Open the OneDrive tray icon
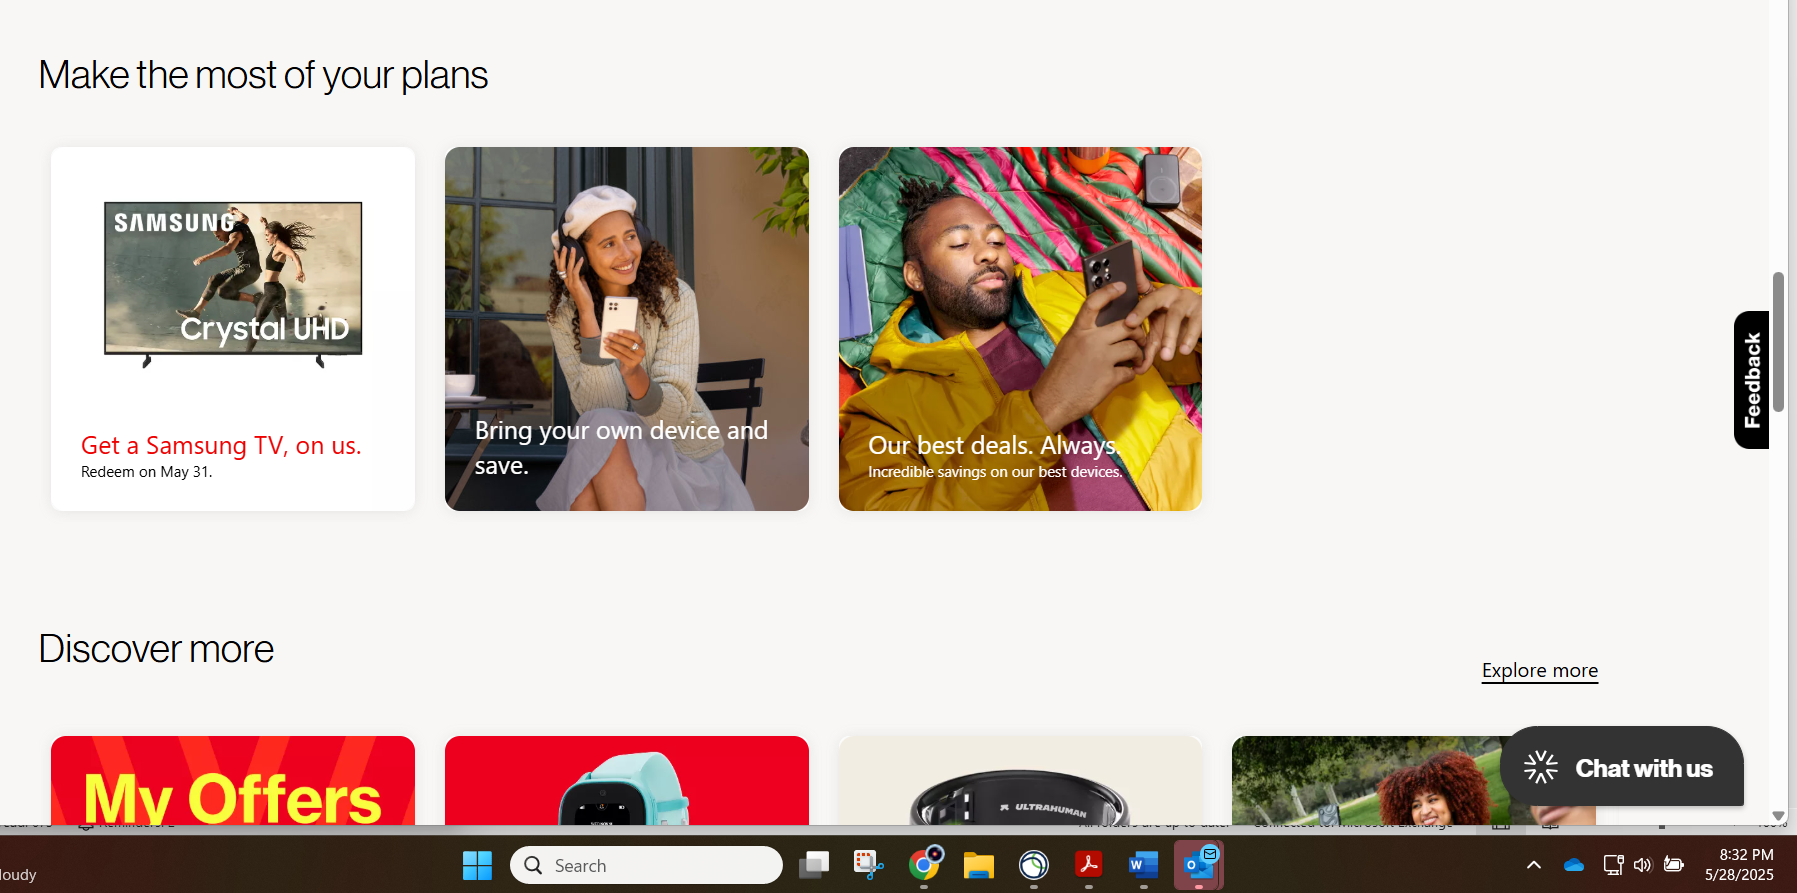This screenshot has height=893, width=1797. [x=1574, y=865]
